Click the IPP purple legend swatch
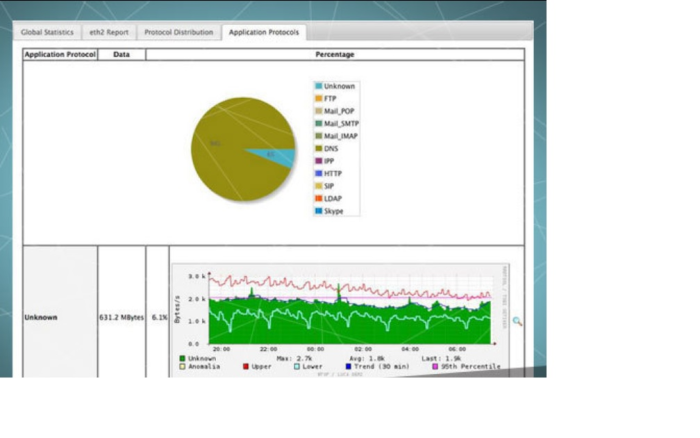Screen dimensions: 700x438 point(319,161)
